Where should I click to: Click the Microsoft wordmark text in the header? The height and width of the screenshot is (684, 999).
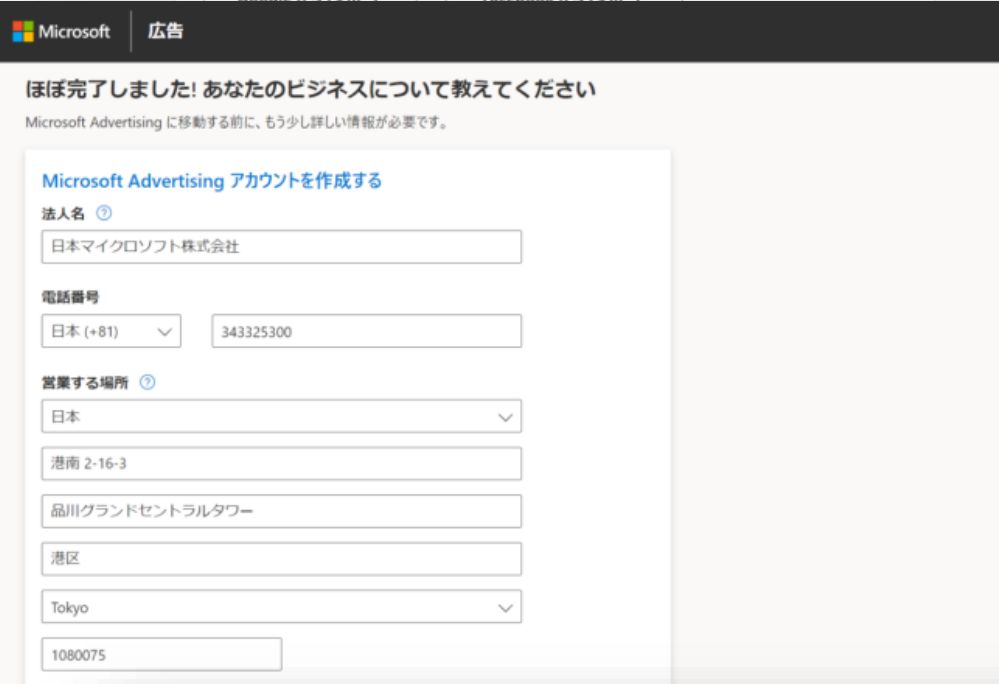pos(74,32)
